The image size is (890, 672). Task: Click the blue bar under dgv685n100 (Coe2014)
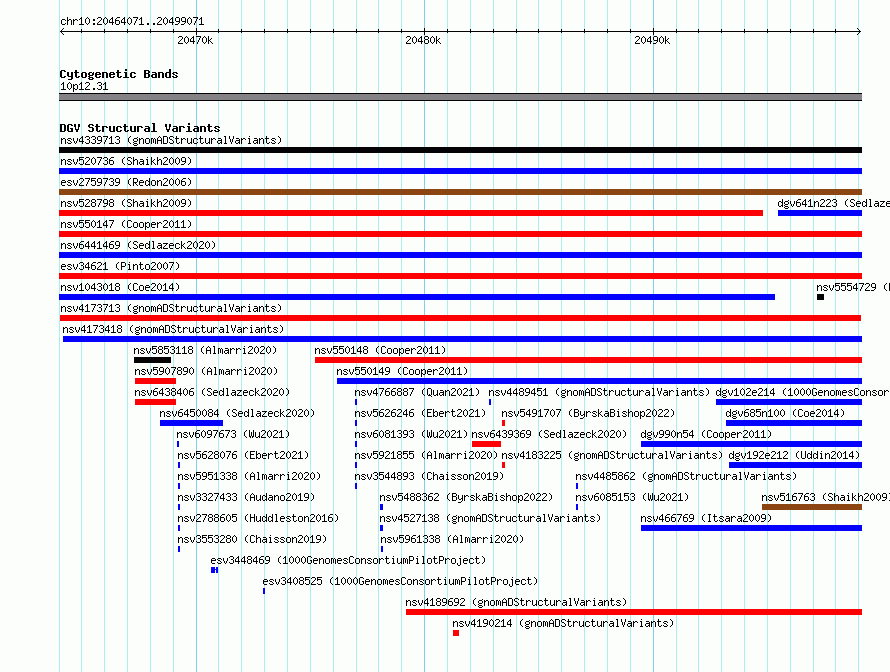pos(794,423)
